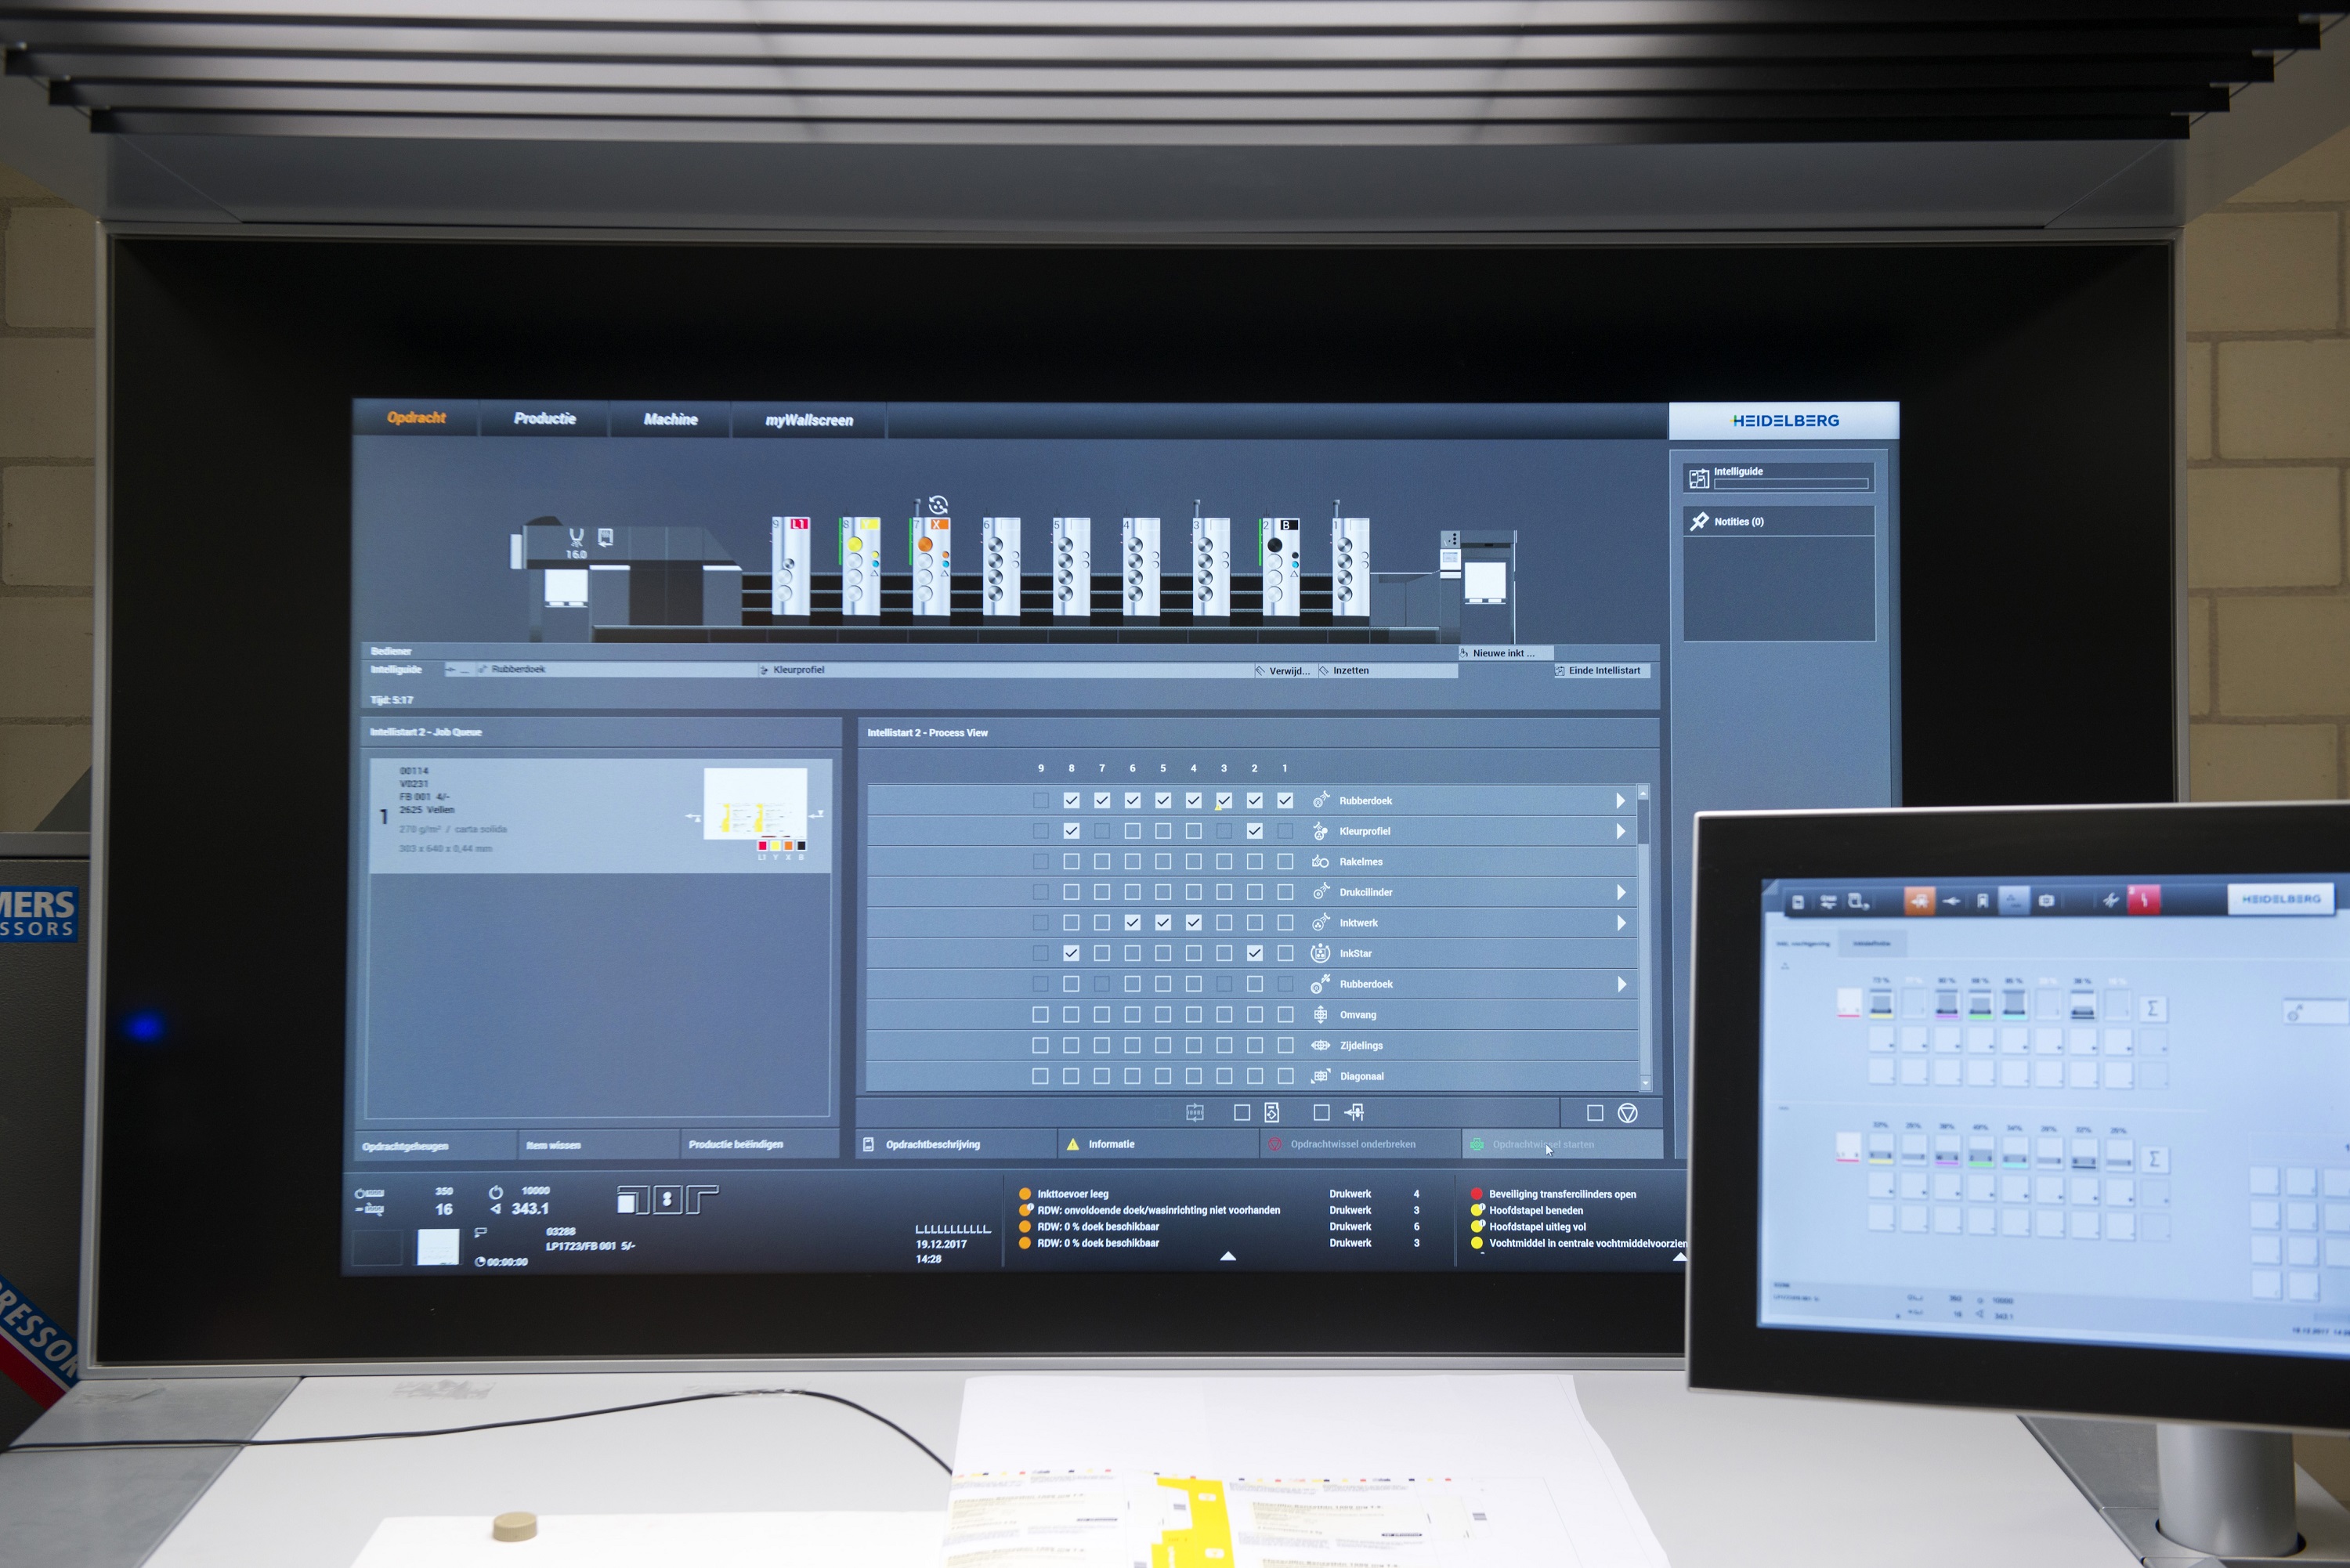Toggle first Rubberdoek row checkbox for unit 8

(1071, 800)
